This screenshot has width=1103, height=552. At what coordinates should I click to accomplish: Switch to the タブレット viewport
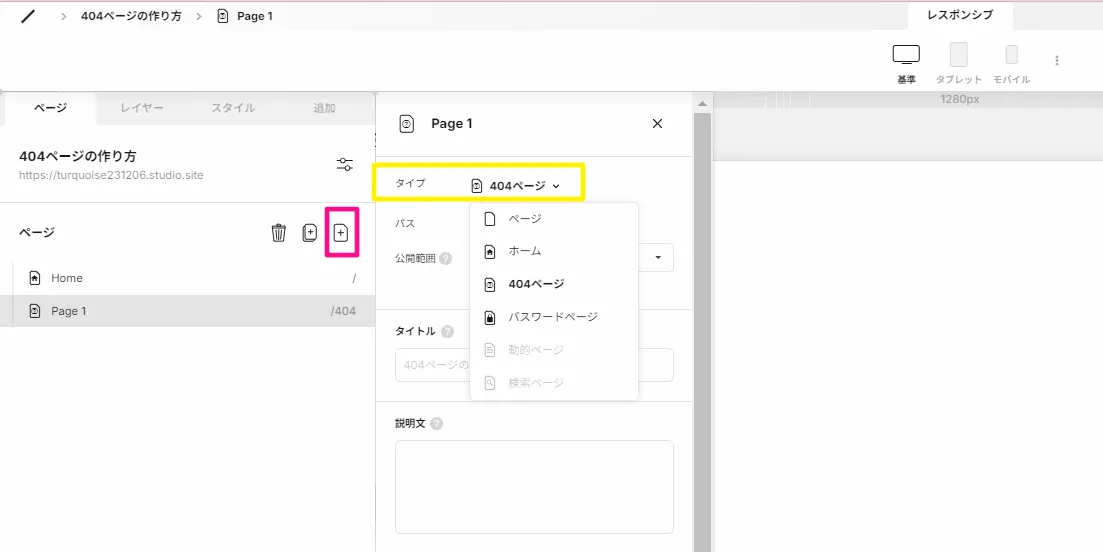point(959,64)
